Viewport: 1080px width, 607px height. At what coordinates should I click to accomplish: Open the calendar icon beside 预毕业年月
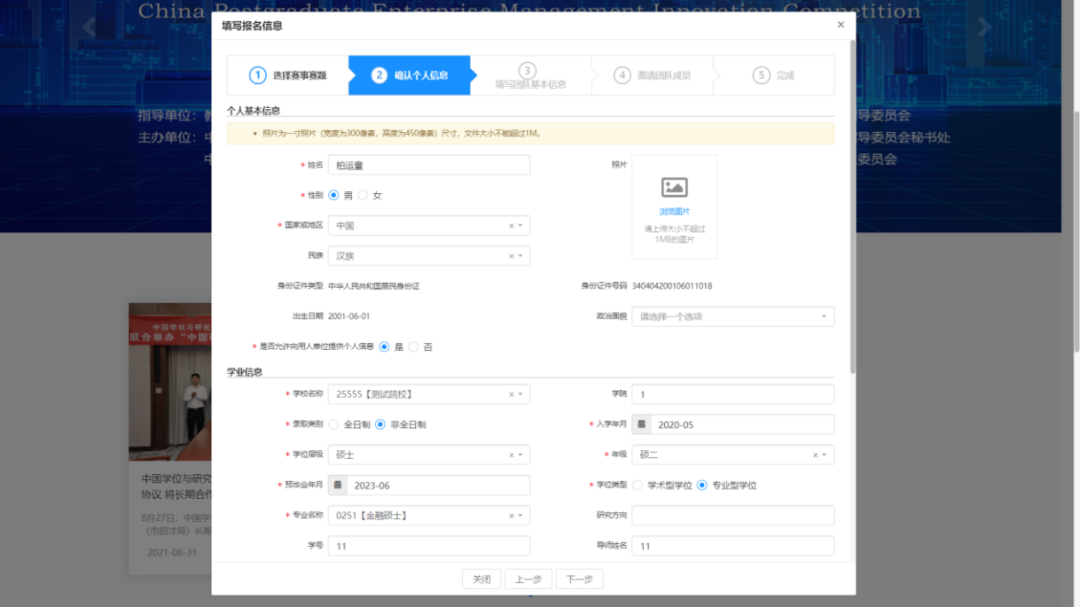pos(338,486)
